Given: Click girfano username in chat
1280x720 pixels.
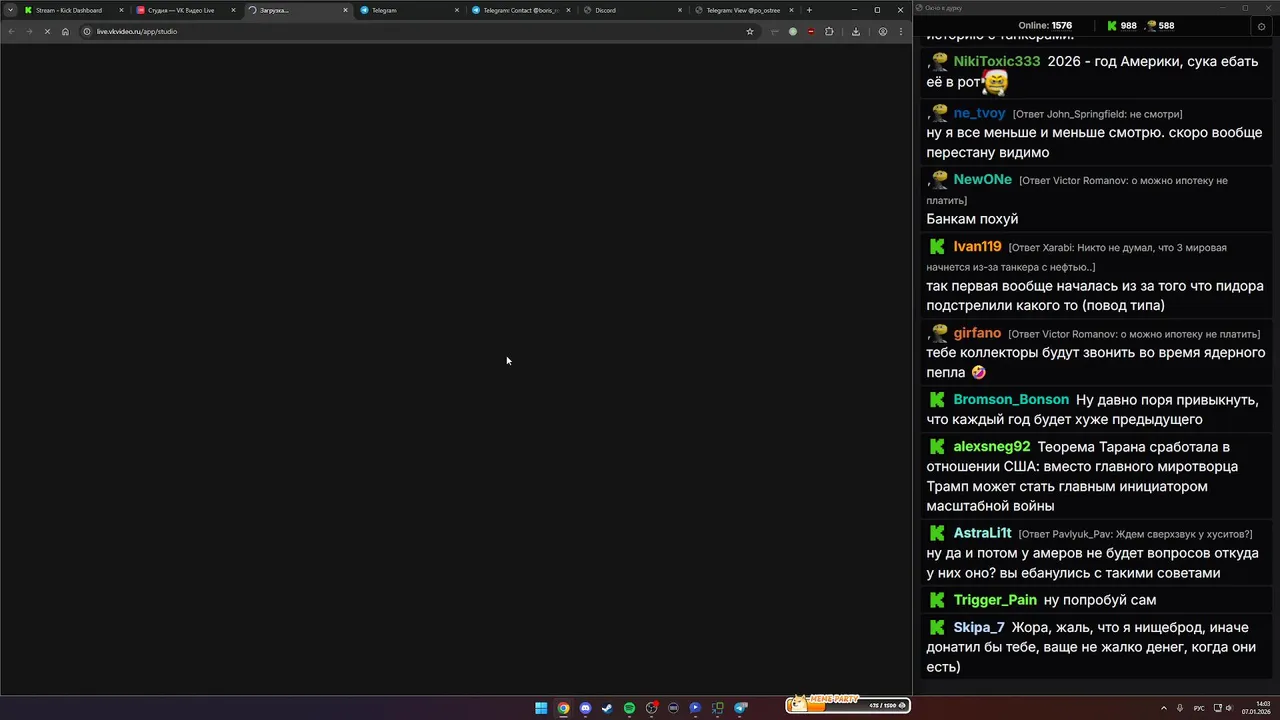Looking at the screenshot, I should 977,333.
